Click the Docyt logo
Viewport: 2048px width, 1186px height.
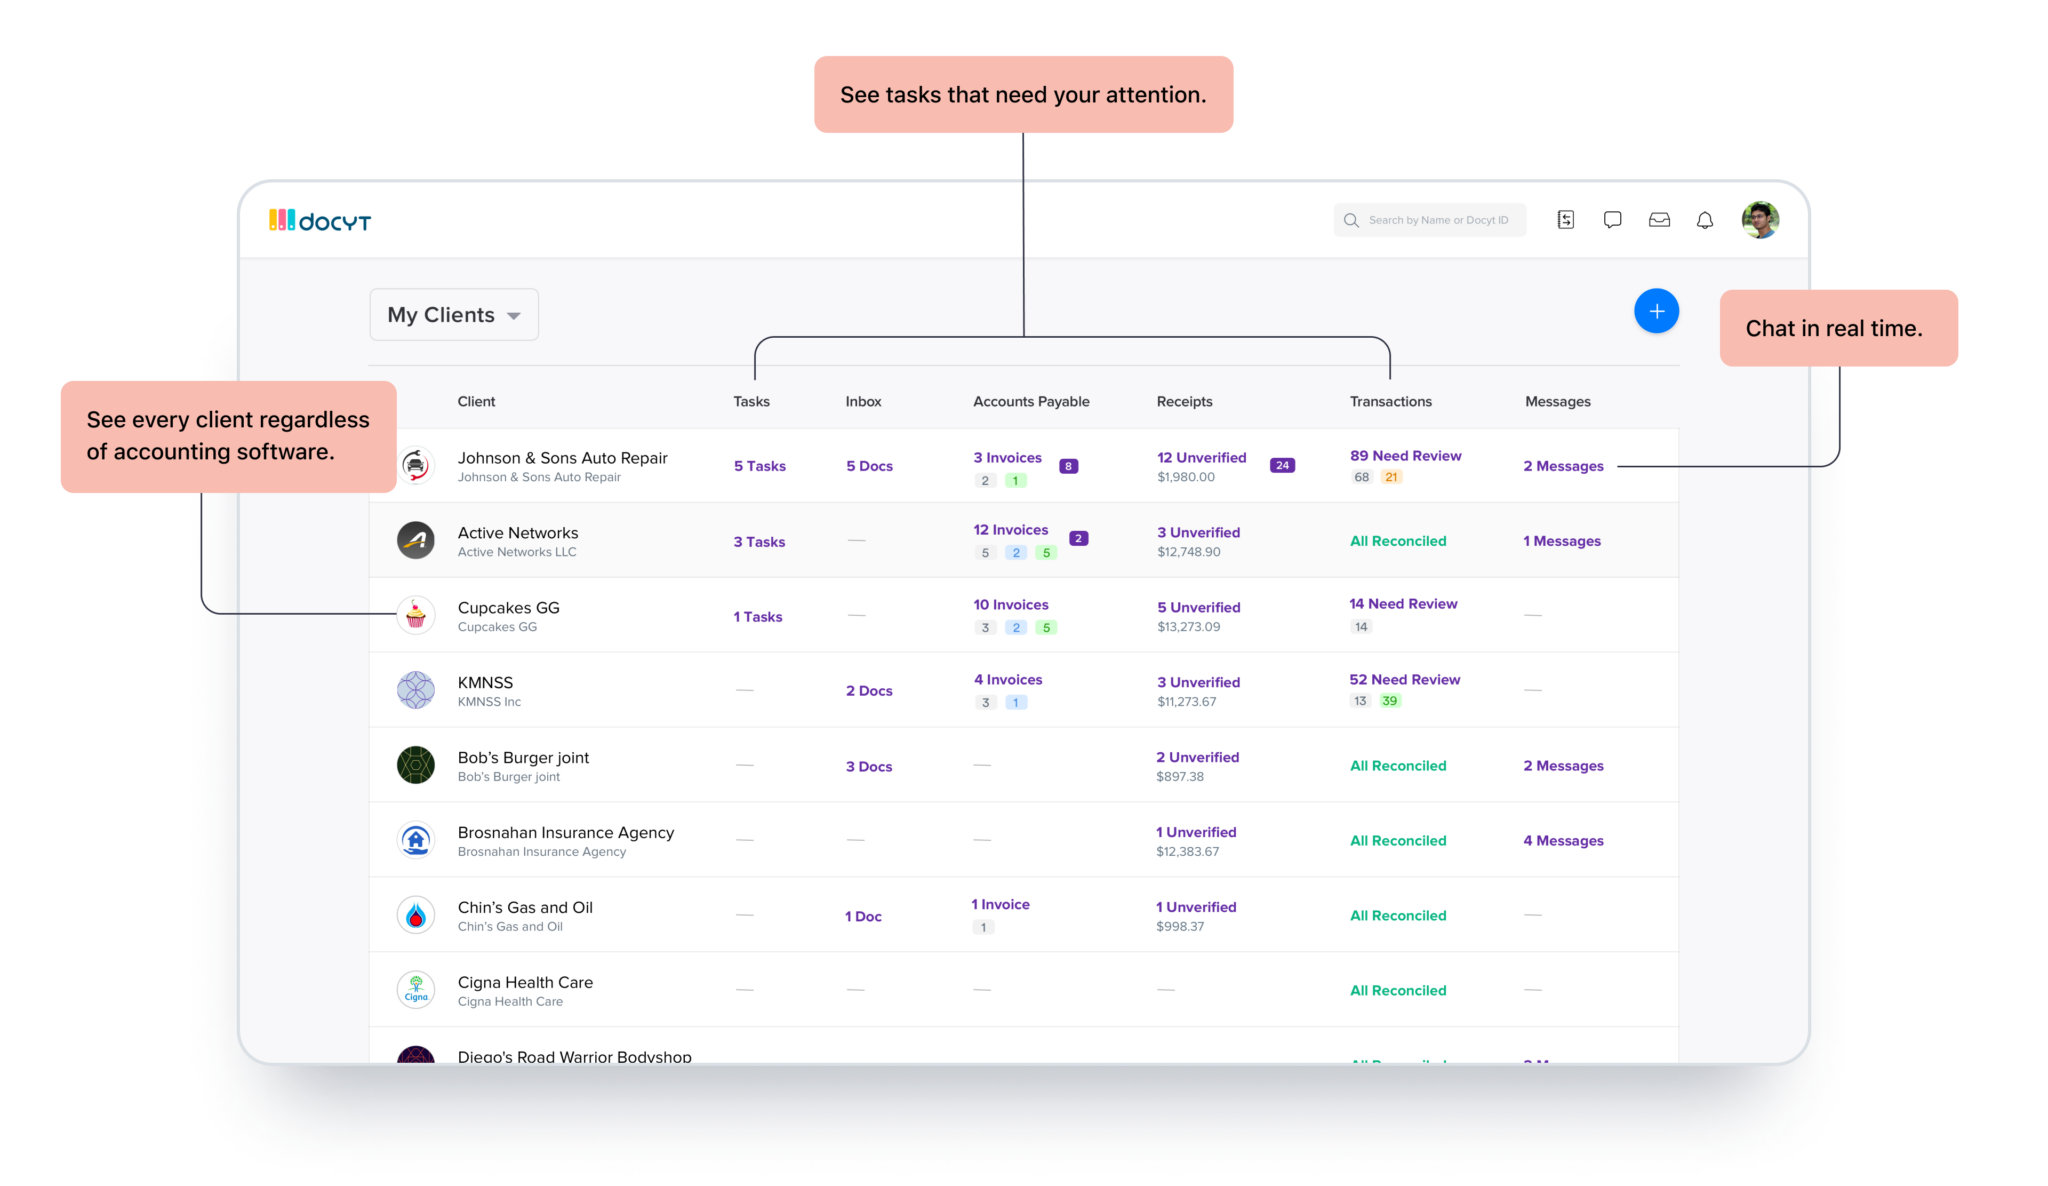[x=320, y=221]
